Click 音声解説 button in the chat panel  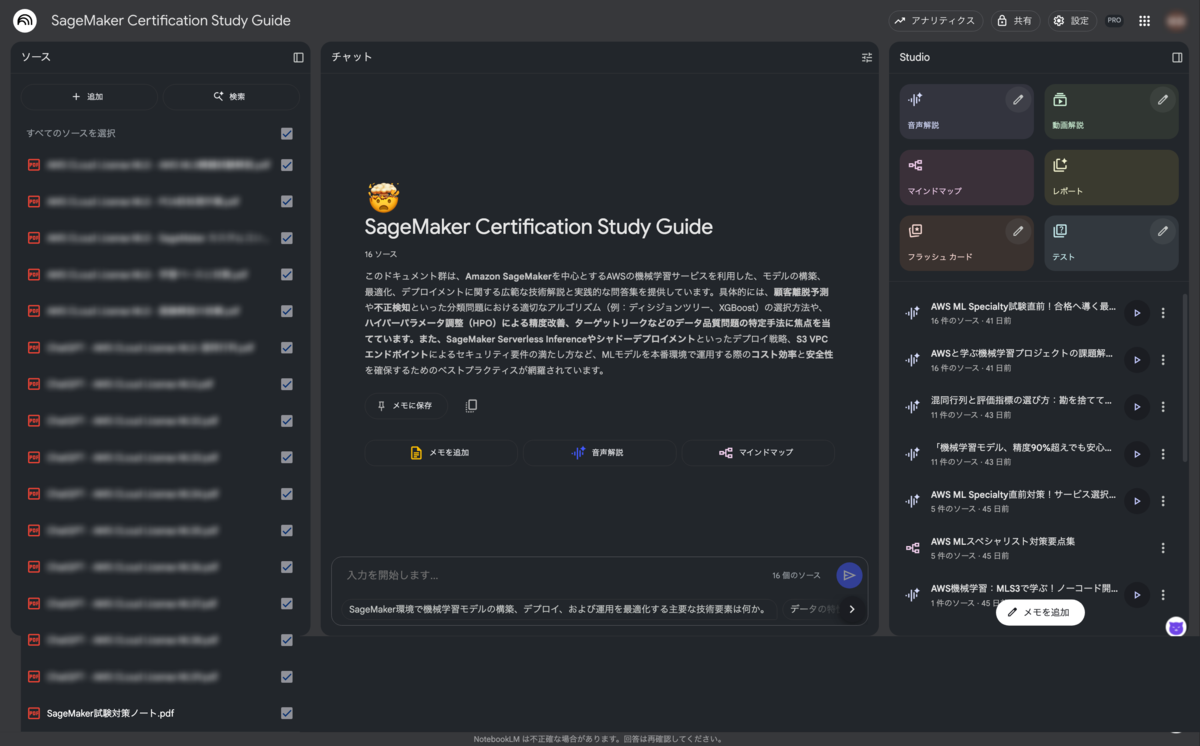(x=598, y=453)
